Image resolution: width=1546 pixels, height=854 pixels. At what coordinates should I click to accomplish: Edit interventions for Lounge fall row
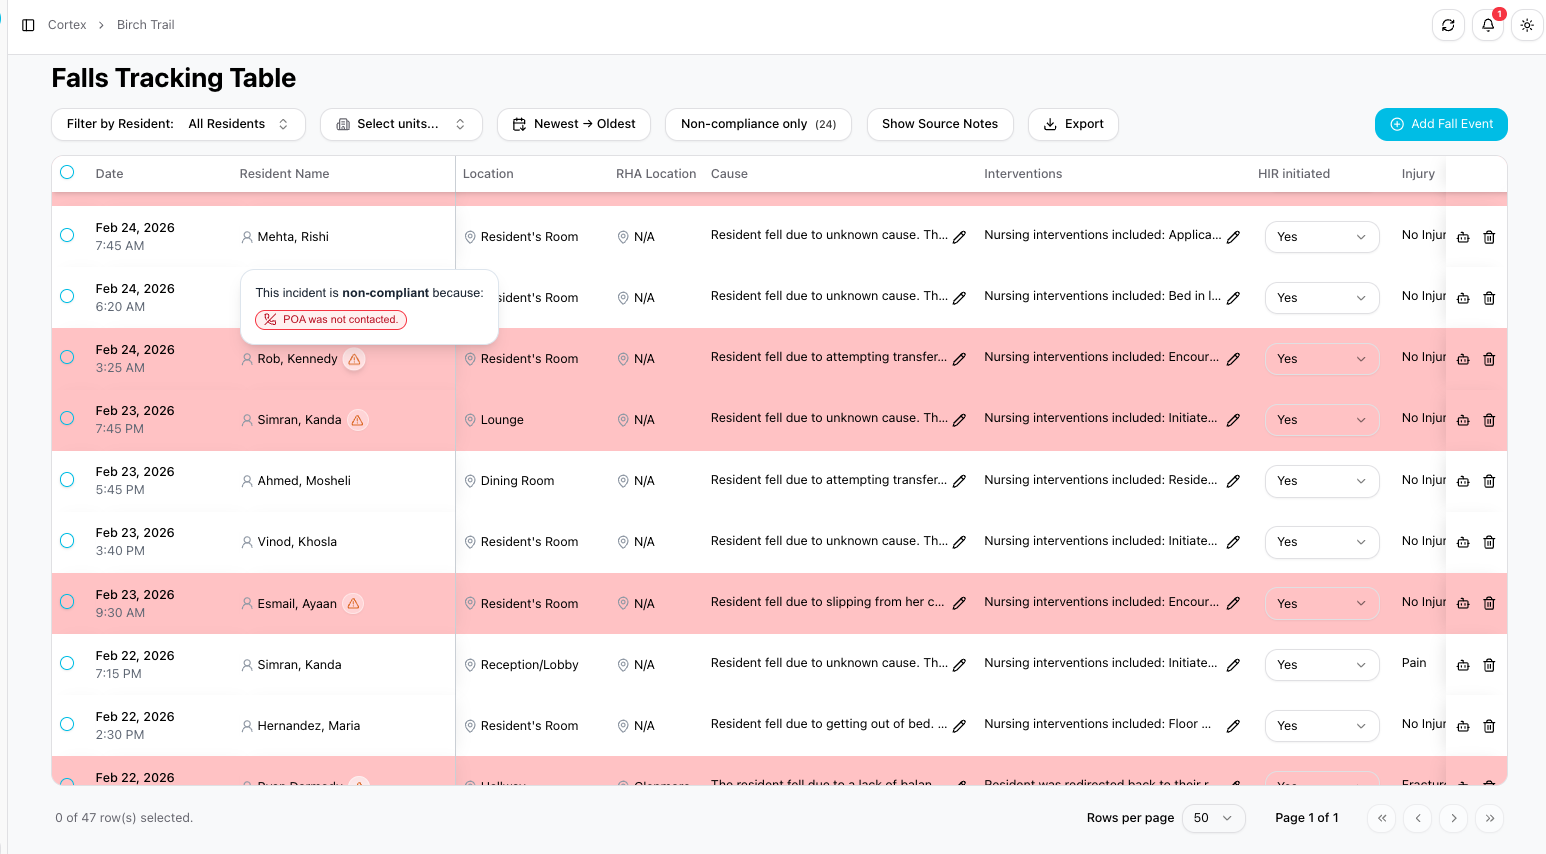pos(1233,420)
